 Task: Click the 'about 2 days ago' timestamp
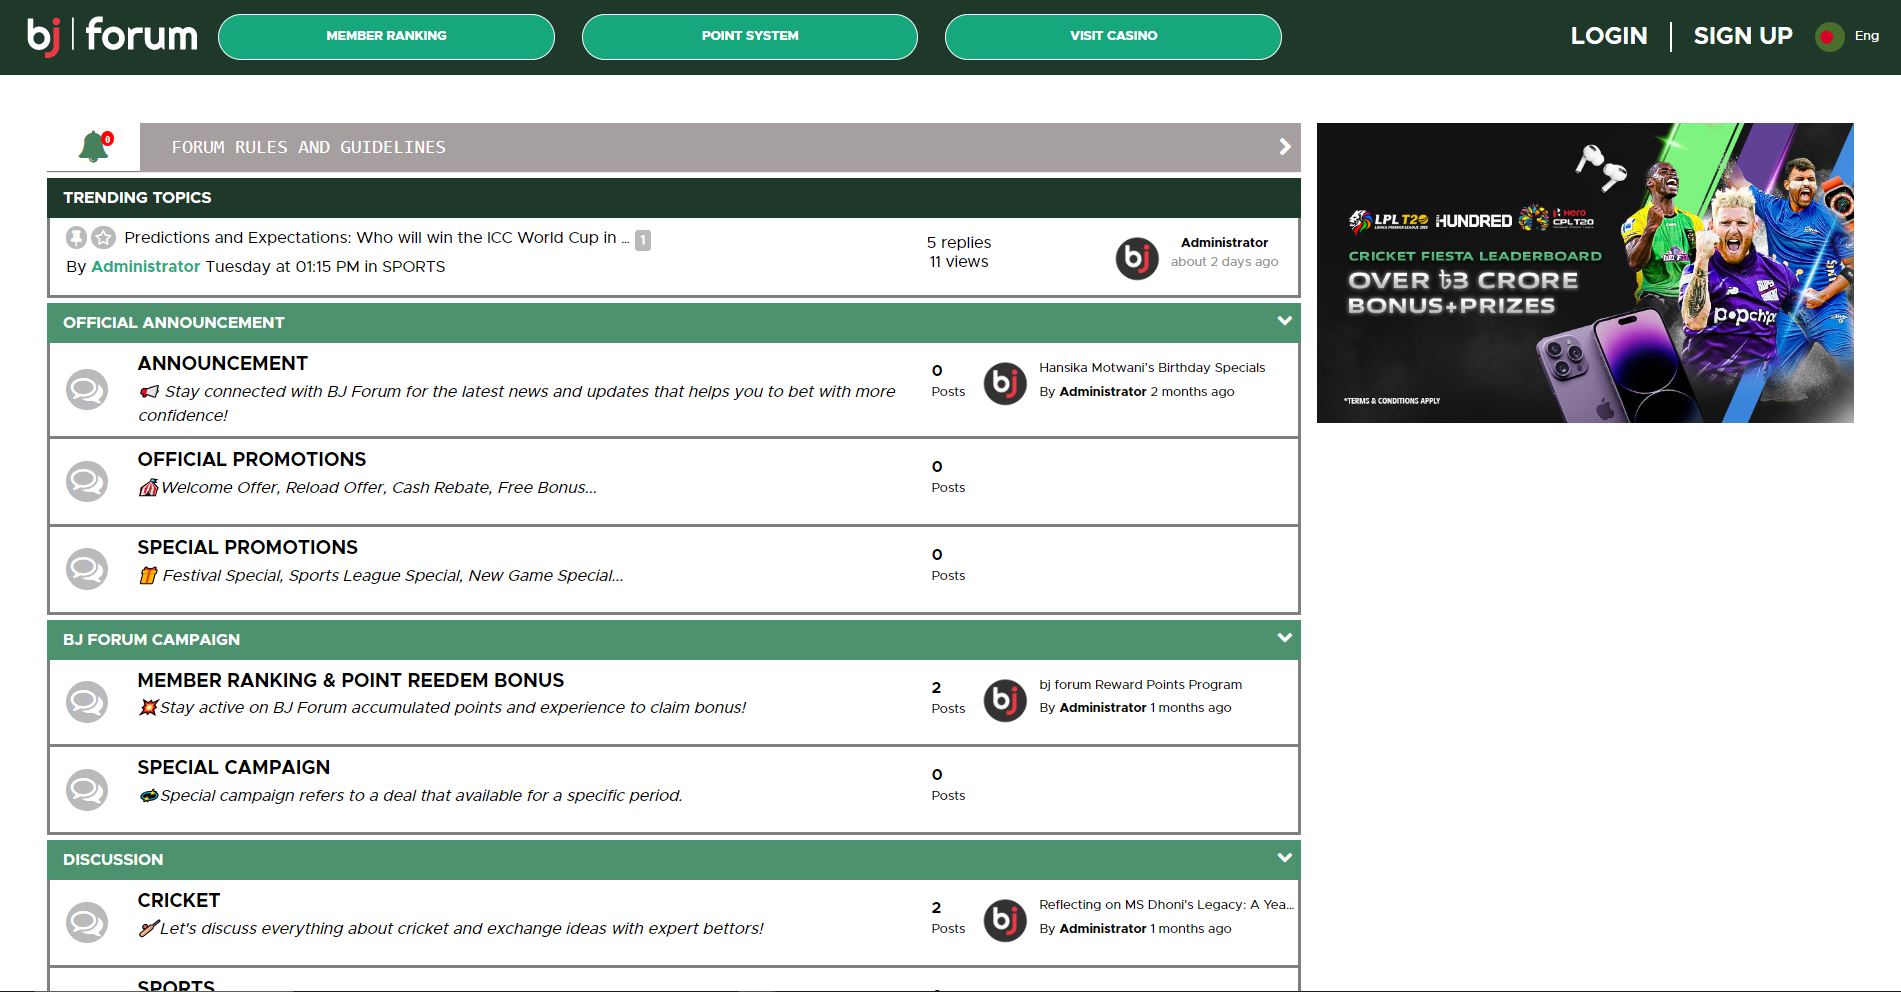click(1224, 262)
